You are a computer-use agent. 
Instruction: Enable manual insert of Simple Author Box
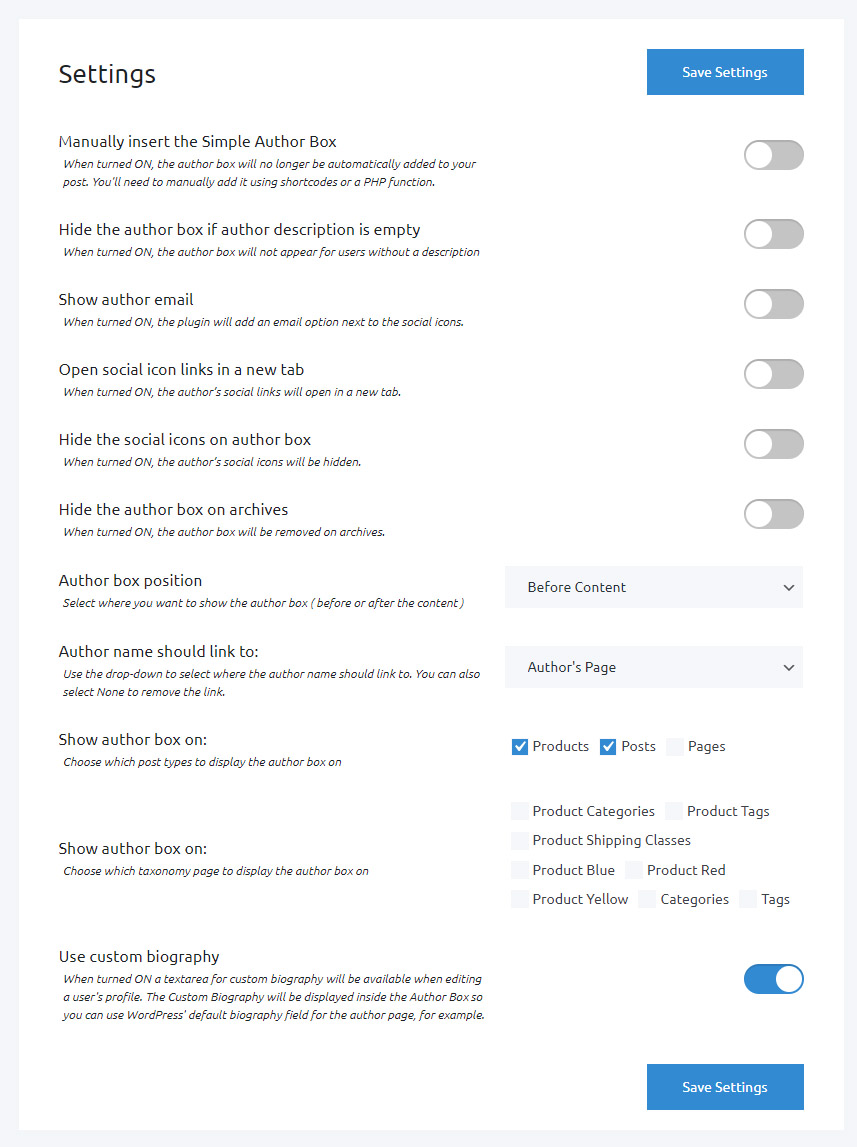[773, 155]
